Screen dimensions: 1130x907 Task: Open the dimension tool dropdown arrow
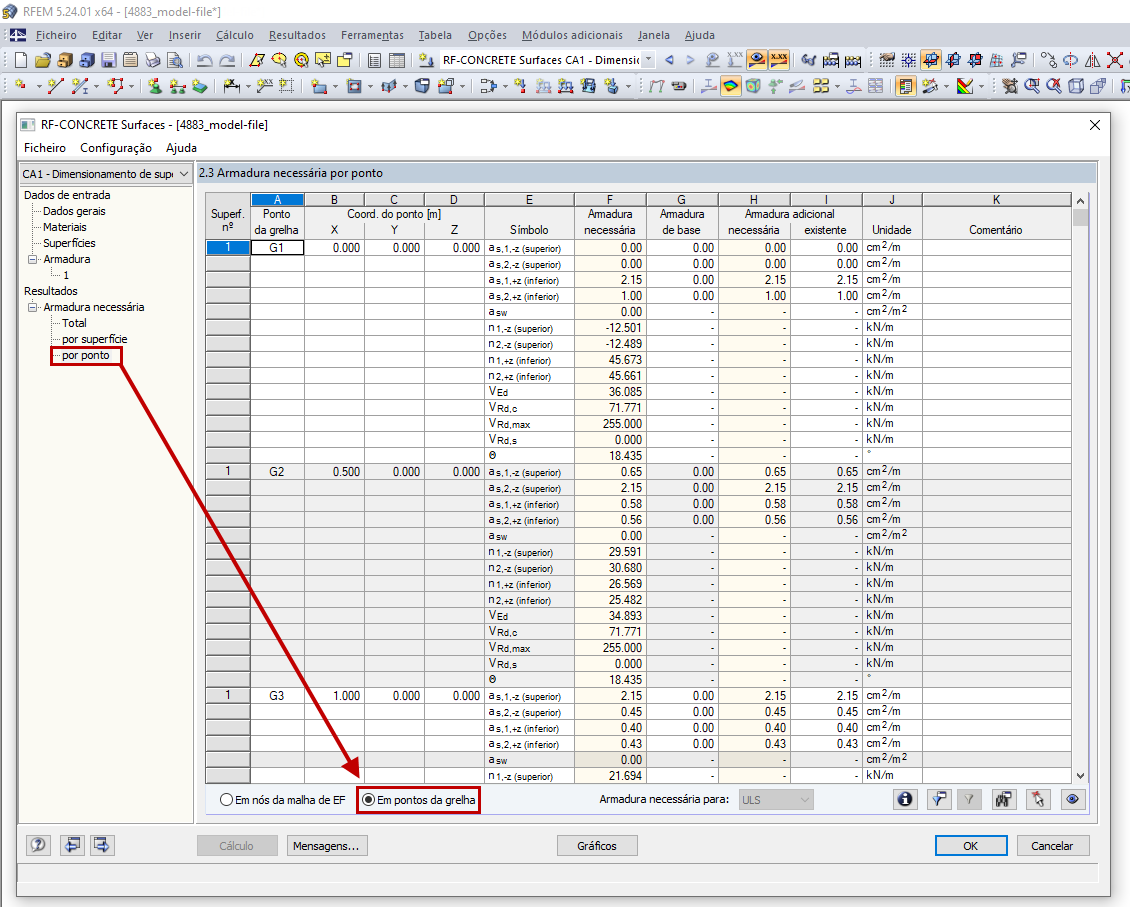click(x=248, y=87)
